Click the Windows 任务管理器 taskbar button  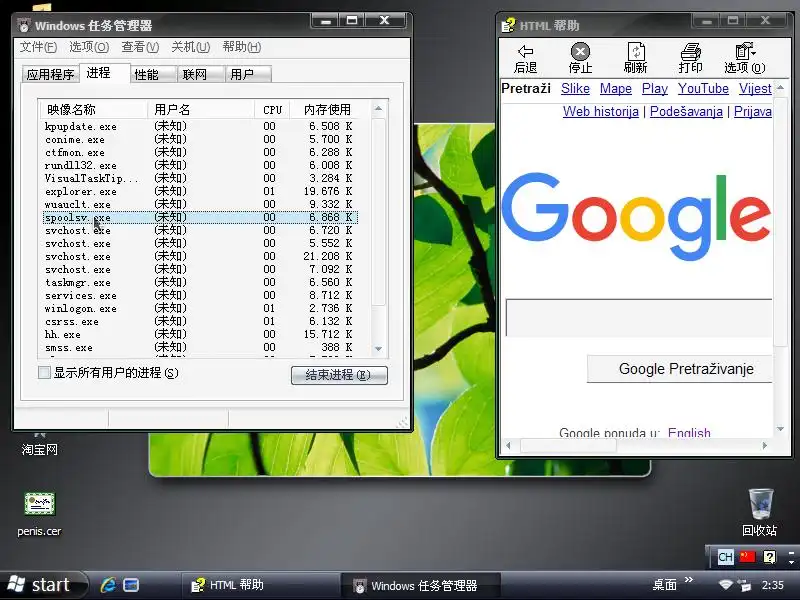pos(420,585)
